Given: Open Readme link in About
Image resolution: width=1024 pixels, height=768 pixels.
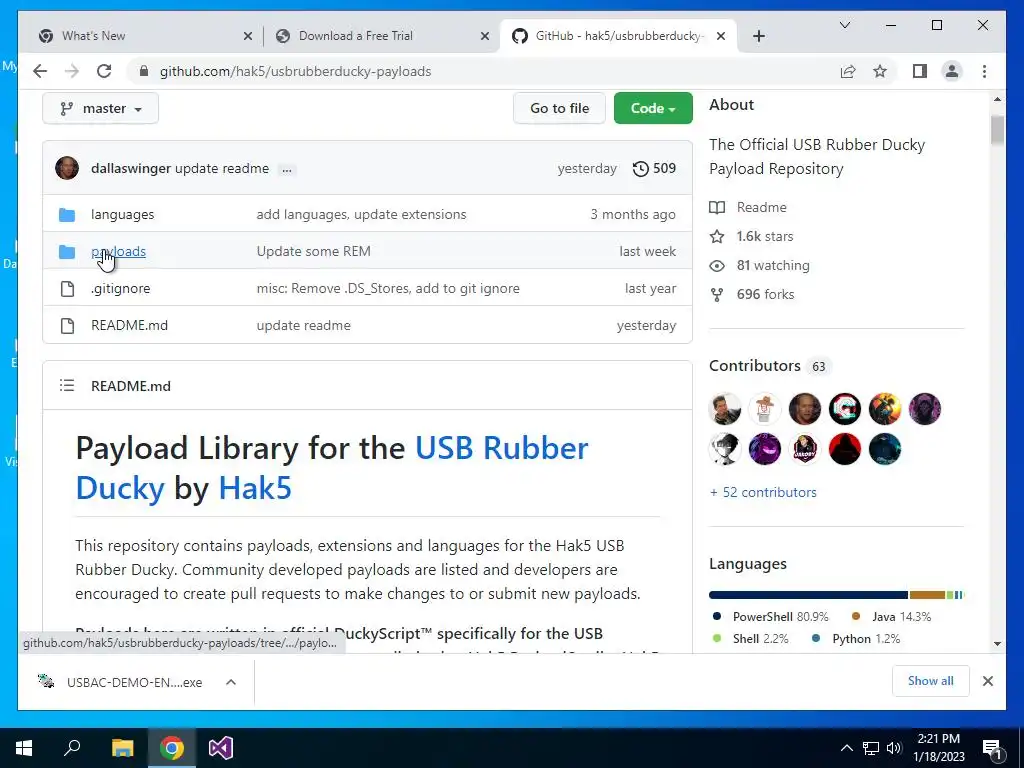Looking at the screenshot, I should (748, 207).
